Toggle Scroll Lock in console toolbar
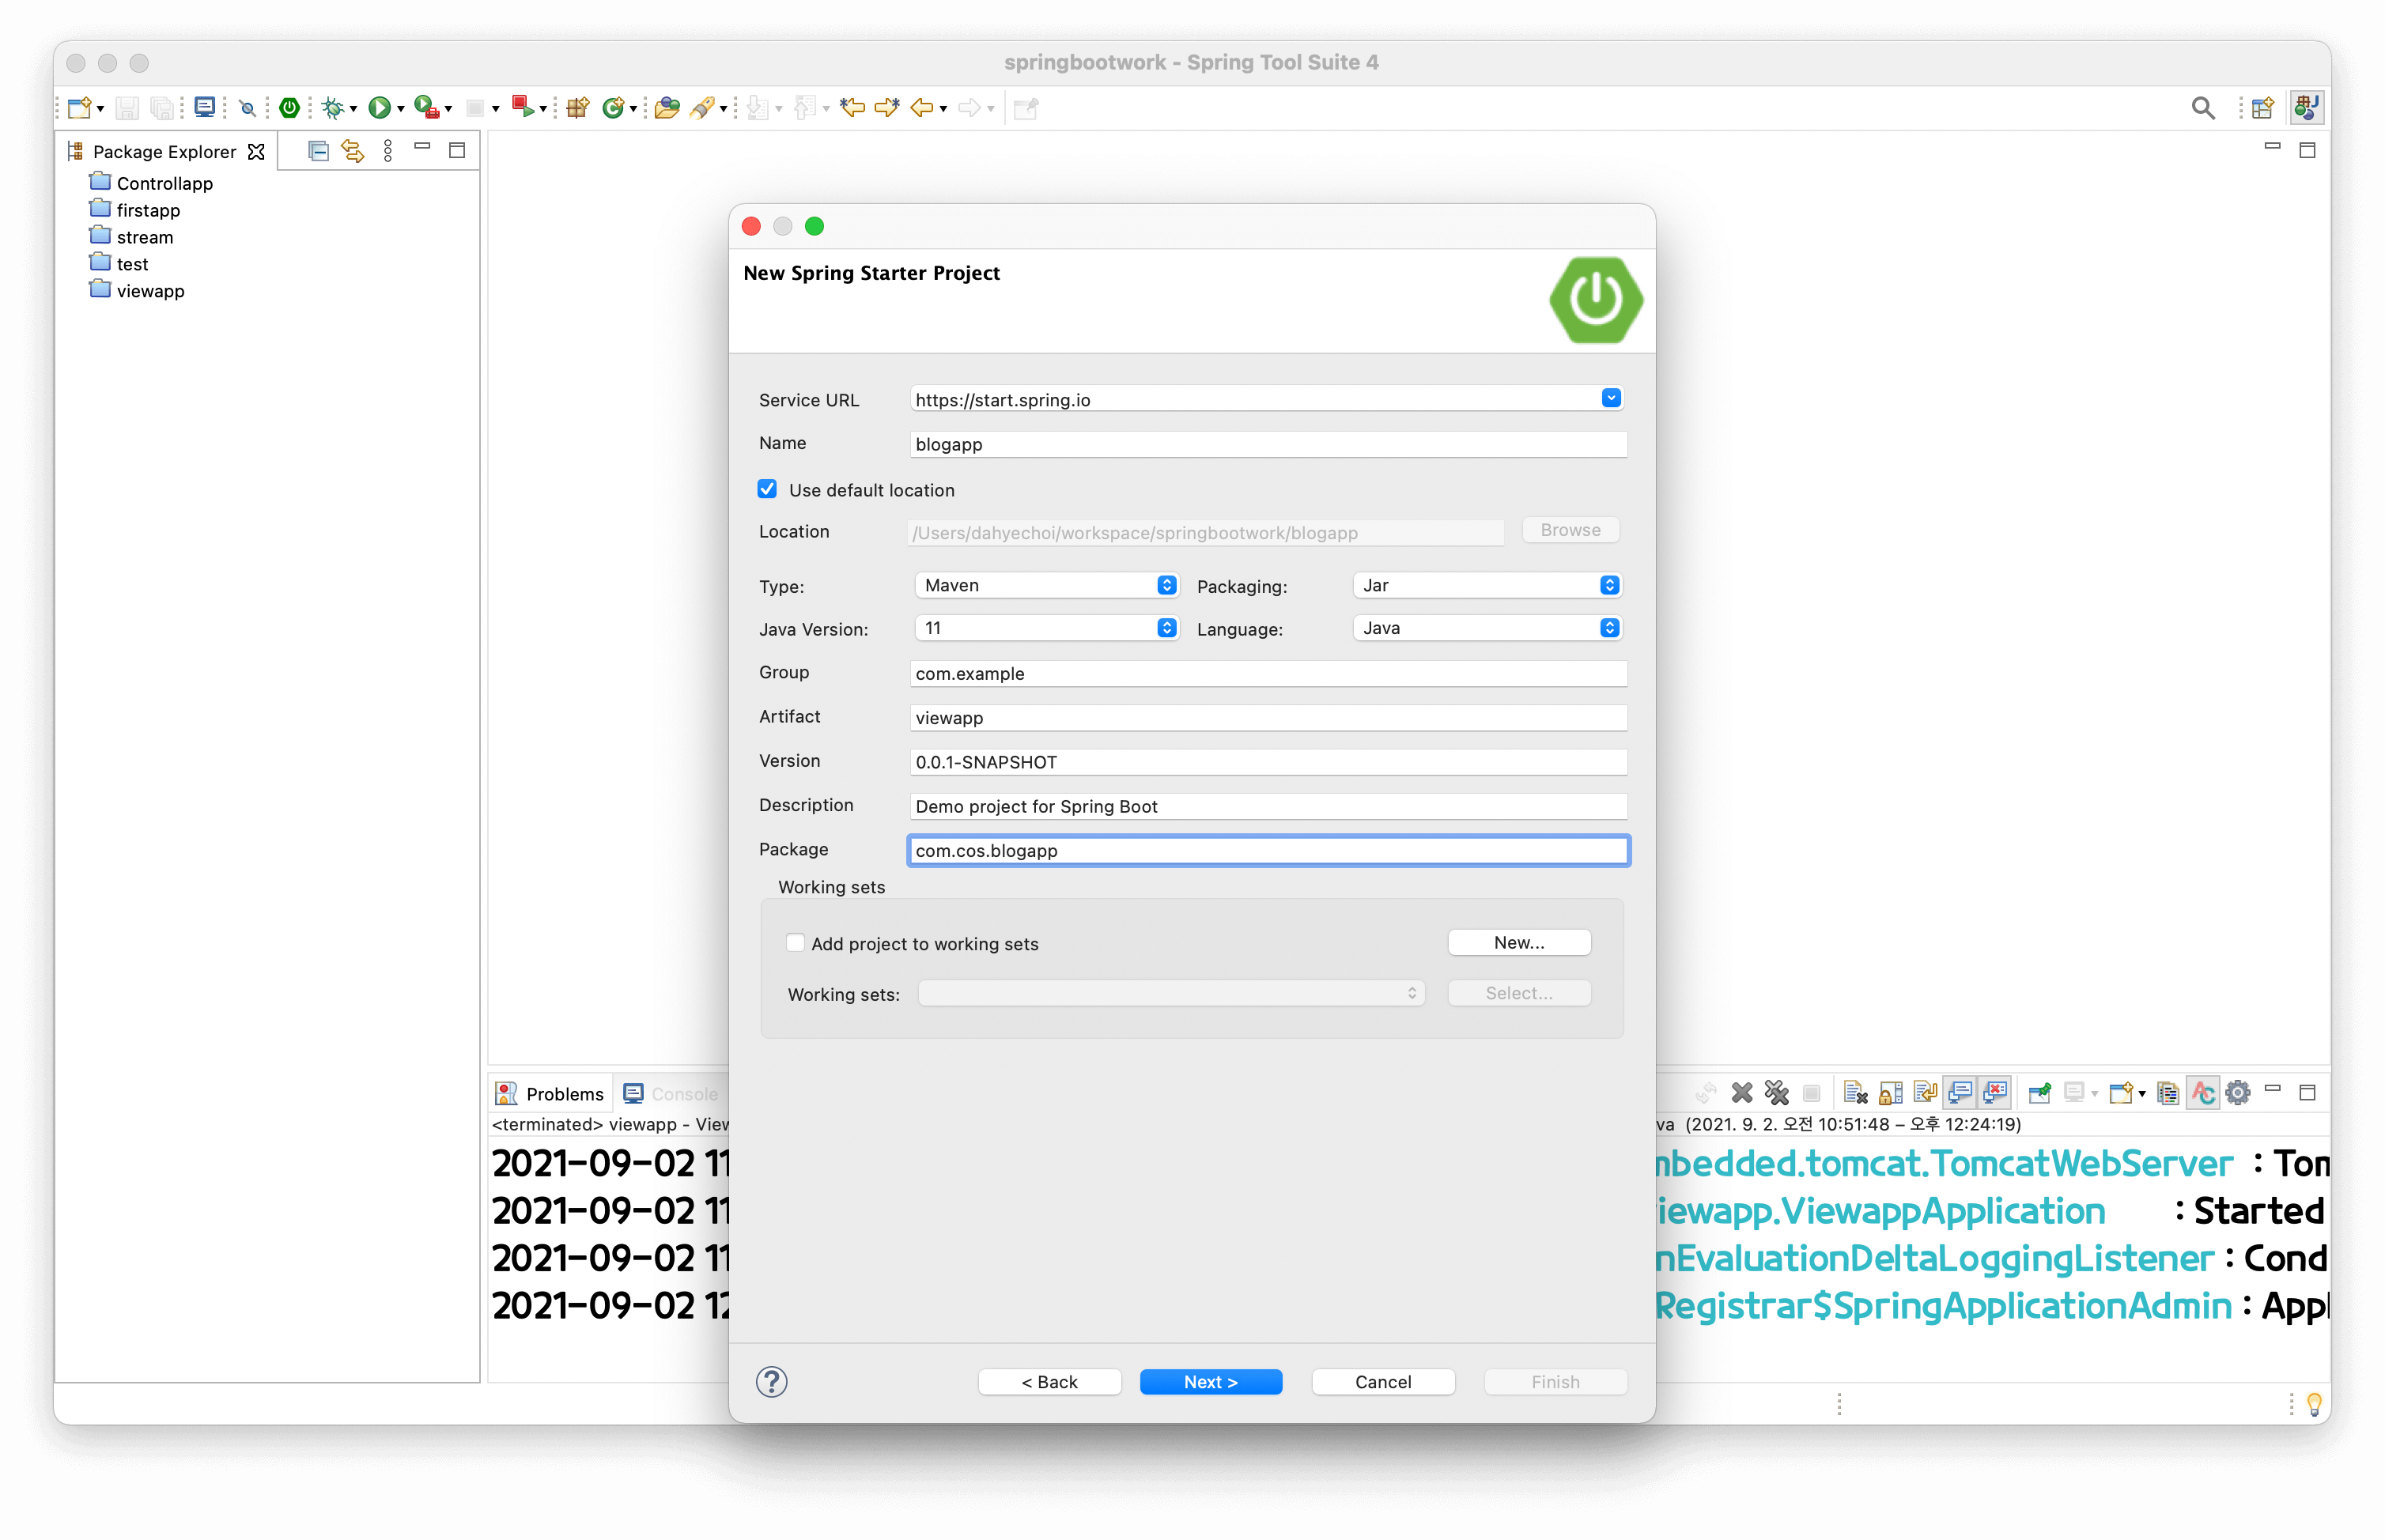This screenshot has width=2385, height=1540. pos(1890,1093)
